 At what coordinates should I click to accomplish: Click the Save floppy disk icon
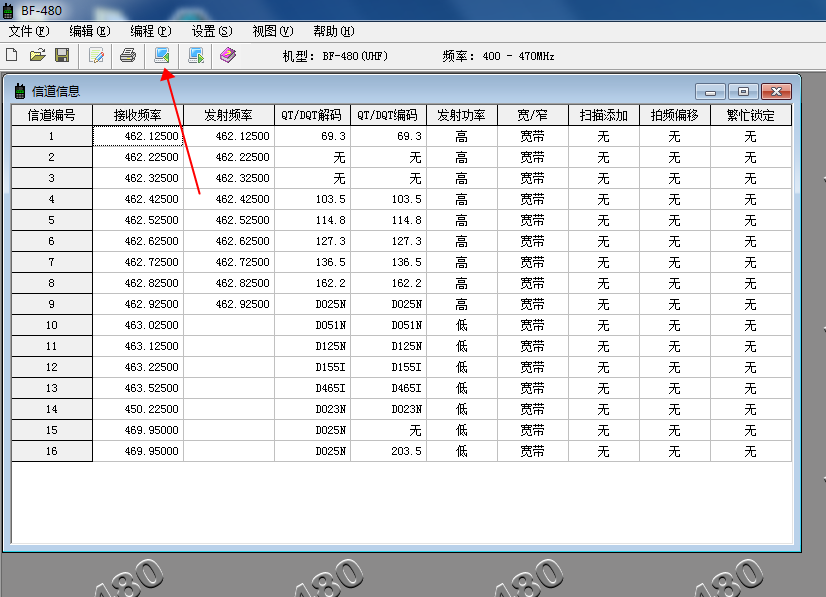[62, 55]
